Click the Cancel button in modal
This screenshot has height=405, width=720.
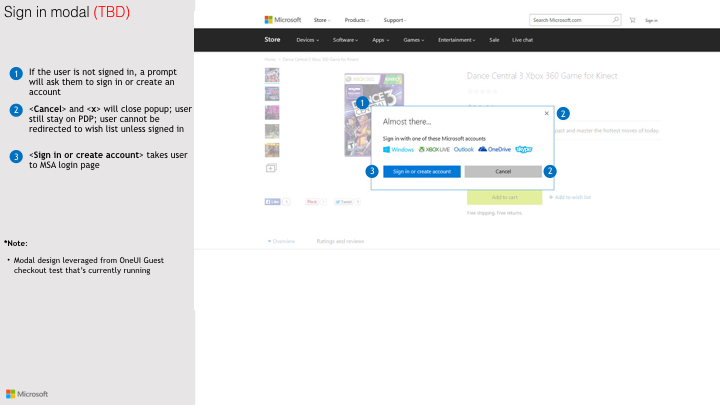coord(503,171)
